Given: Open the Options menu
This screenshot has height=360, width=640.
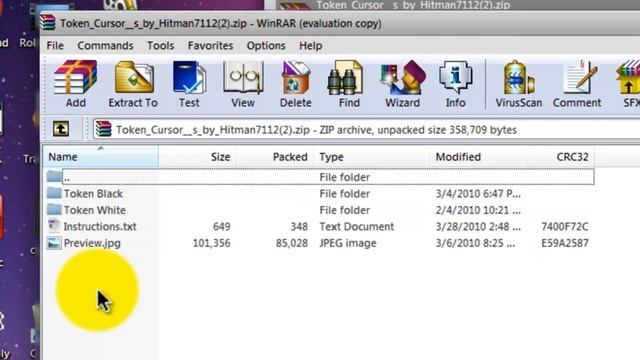Looking at the screenshot, I should pyautogui.click(x=266, y=45).
